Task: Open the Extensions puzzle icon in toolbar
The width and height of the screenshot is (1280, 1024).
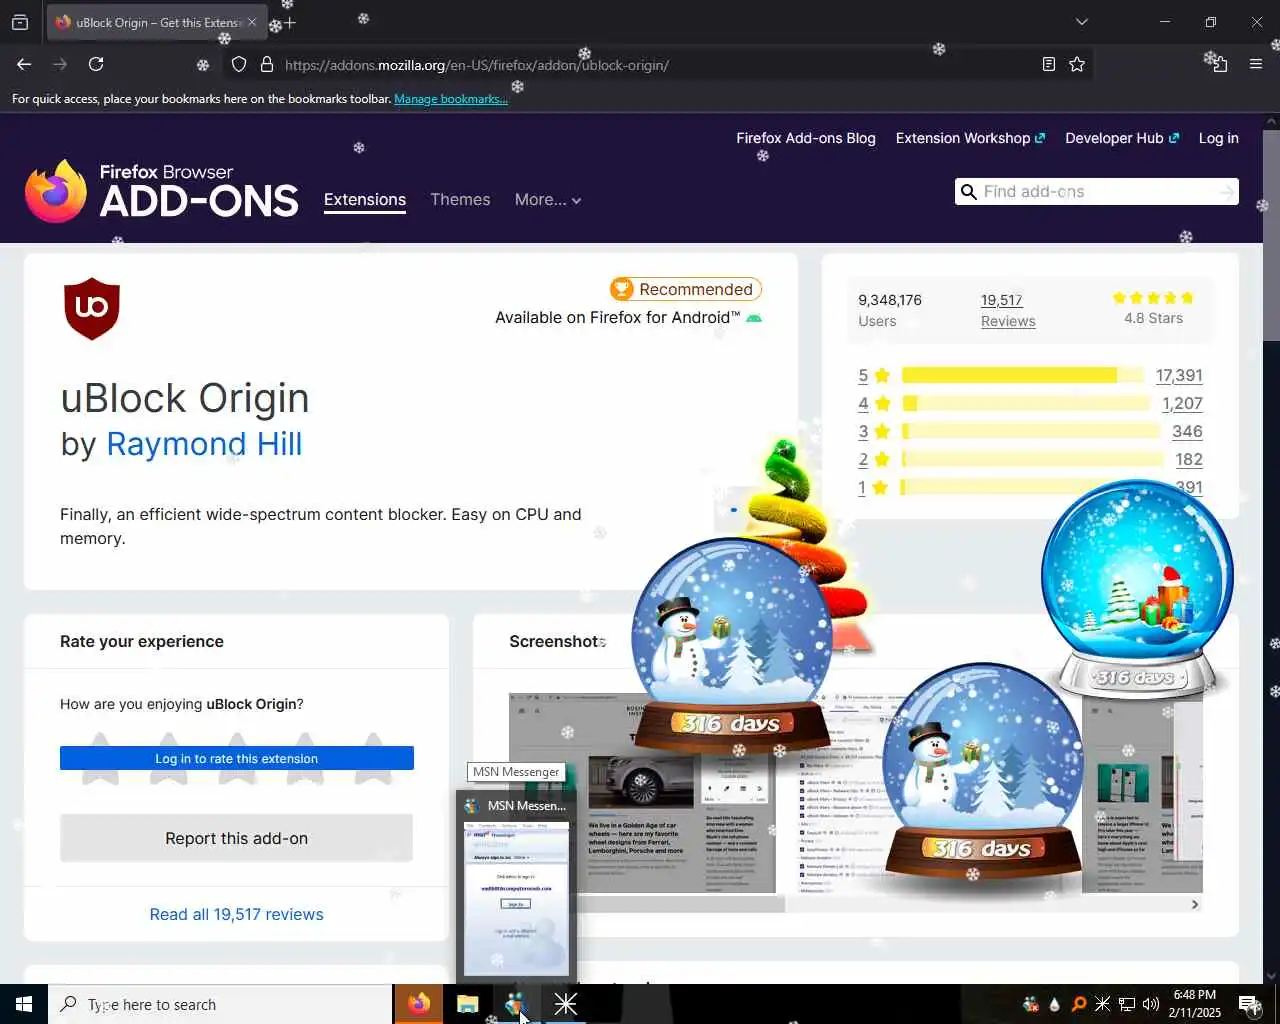Action: click(x=1218, y=64)
